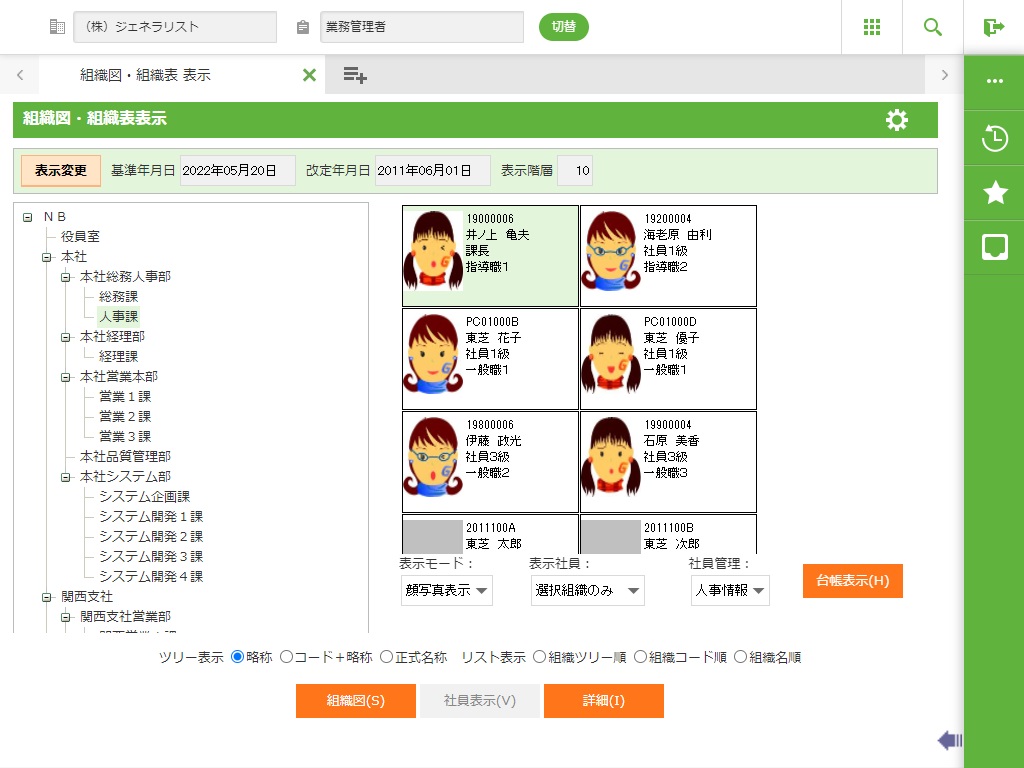Click the company name field ジェネラリスト

point(175,27)
